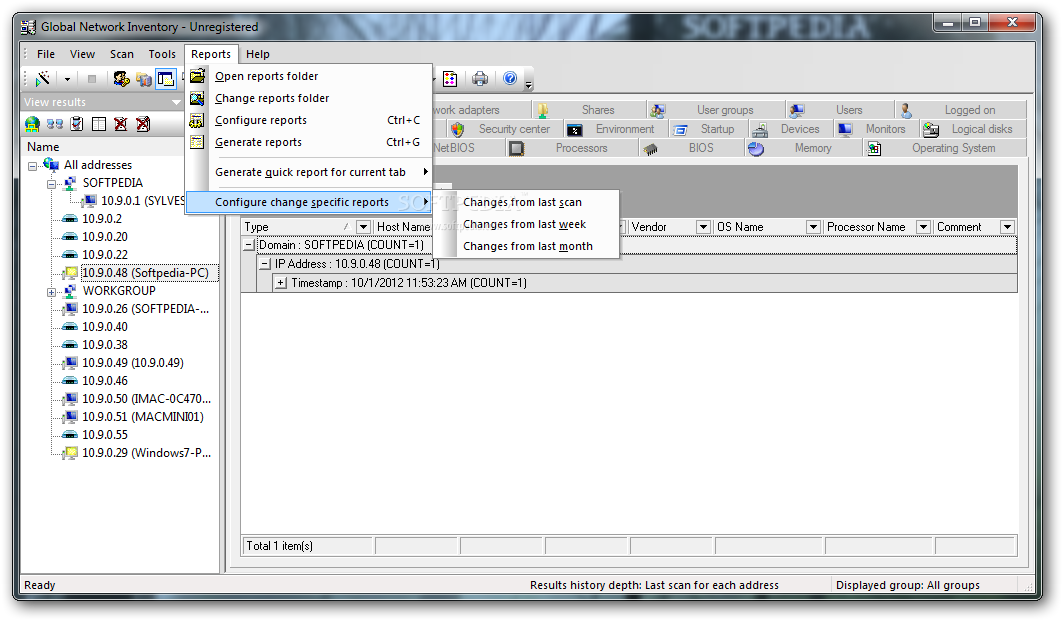Switch to the BIOS tab

(691, 148)
